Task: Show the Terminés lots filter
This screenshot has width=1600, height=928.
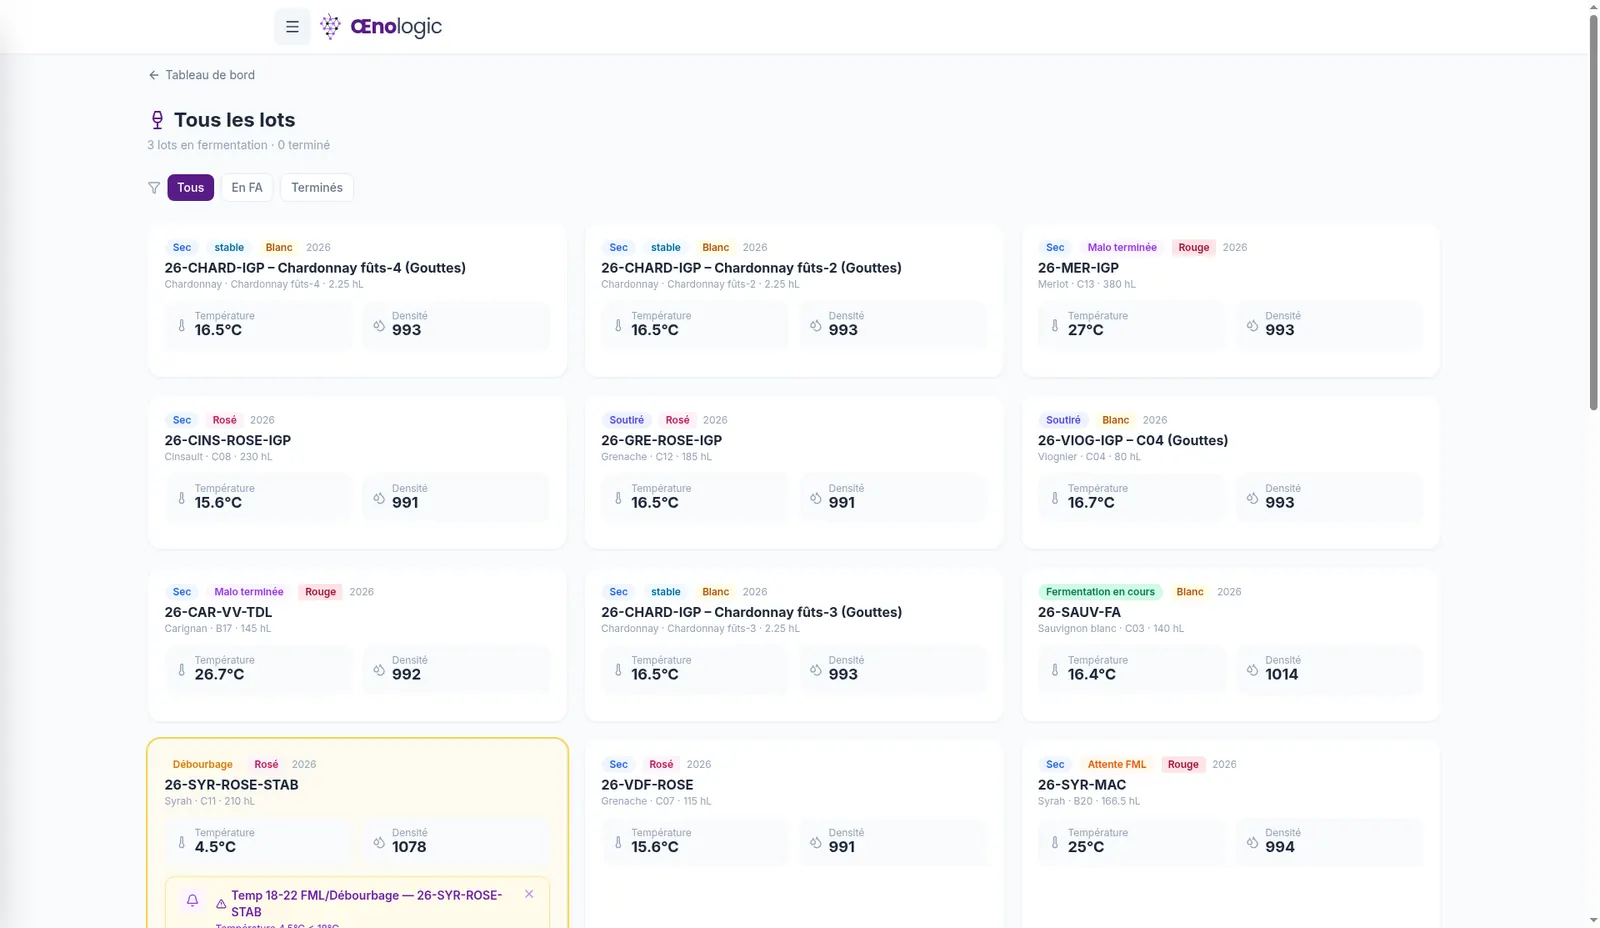Action: click(317, 187)
